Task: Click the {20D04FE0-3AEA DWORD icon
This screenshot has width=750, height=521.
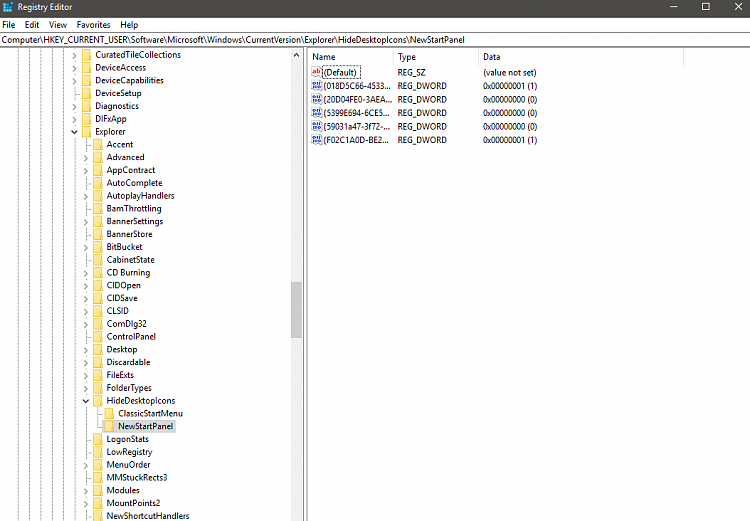Action: [x=316, y=99]
